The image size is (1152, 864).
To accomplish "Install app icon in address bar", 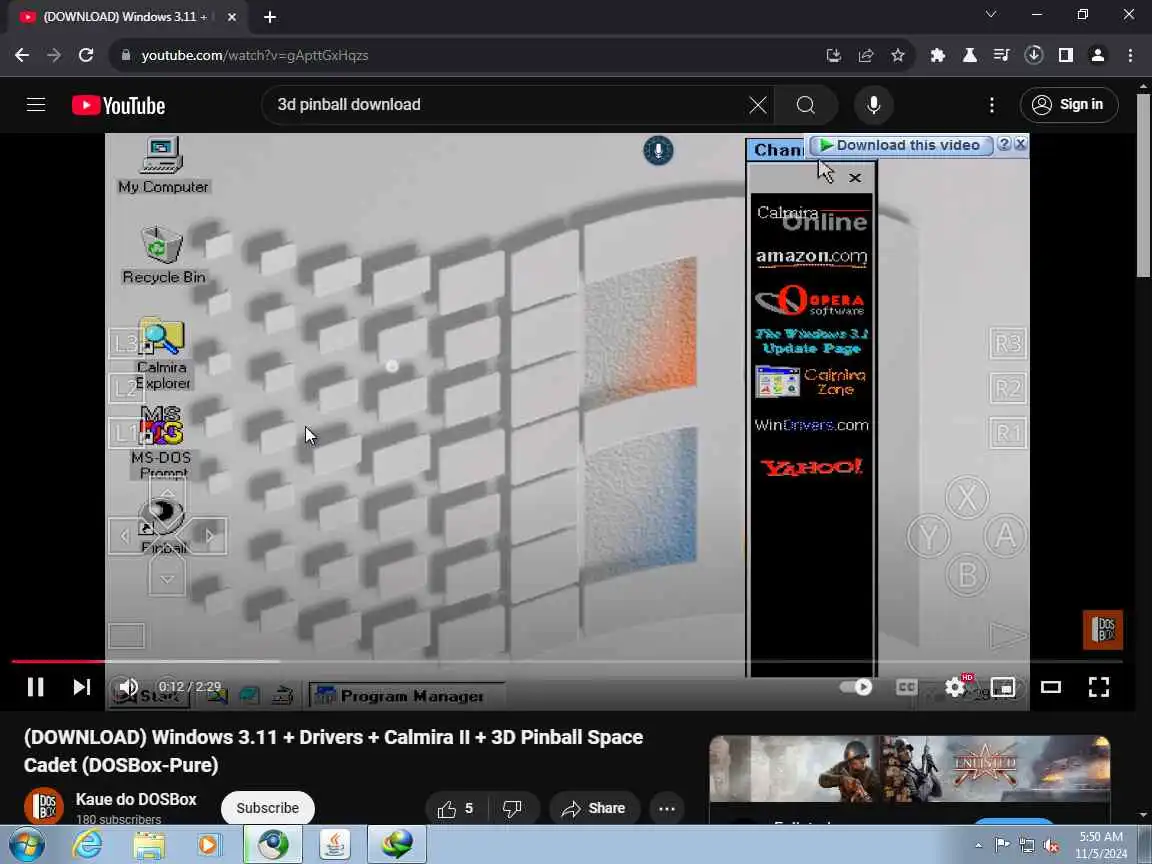I will pyautogui.click(x=833, y=55).
